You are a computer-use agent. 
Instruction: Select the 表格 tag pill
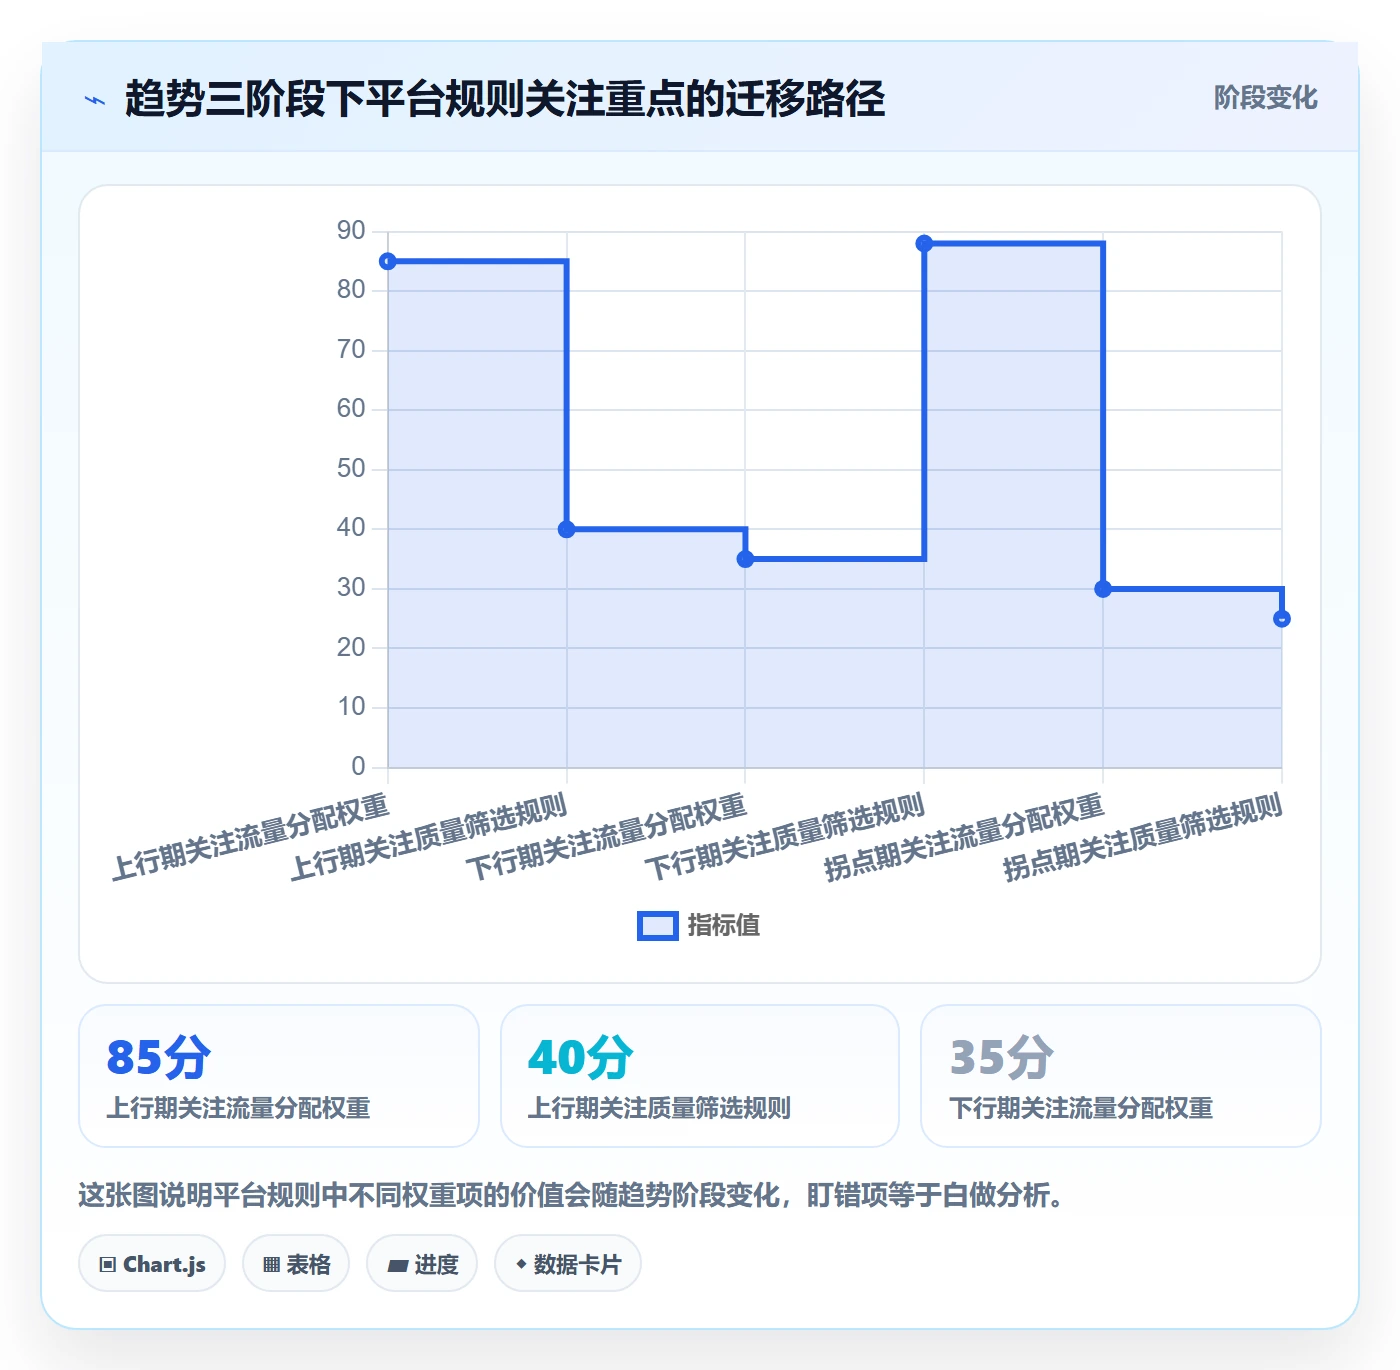coord(296,1264)
